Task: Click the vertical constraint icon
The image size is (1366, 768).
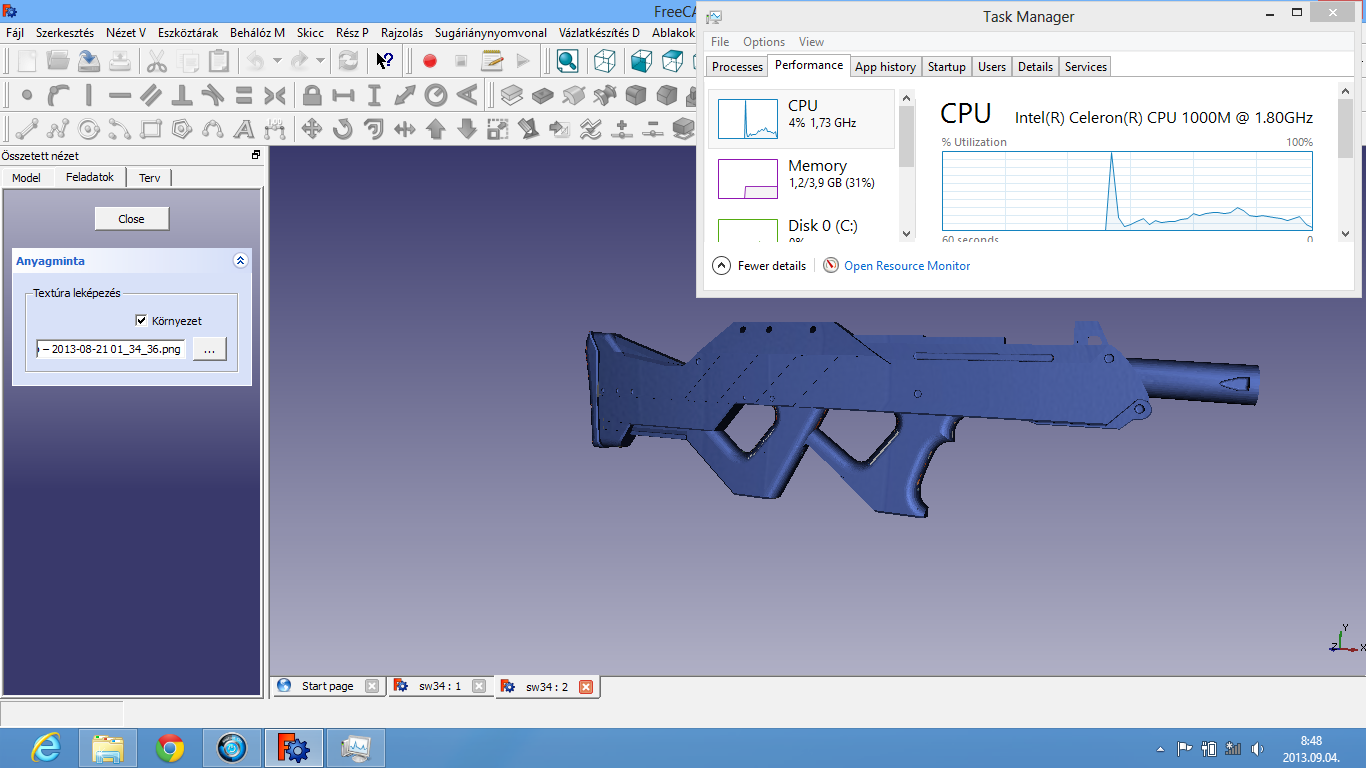Action: click(x=89, y=96)
